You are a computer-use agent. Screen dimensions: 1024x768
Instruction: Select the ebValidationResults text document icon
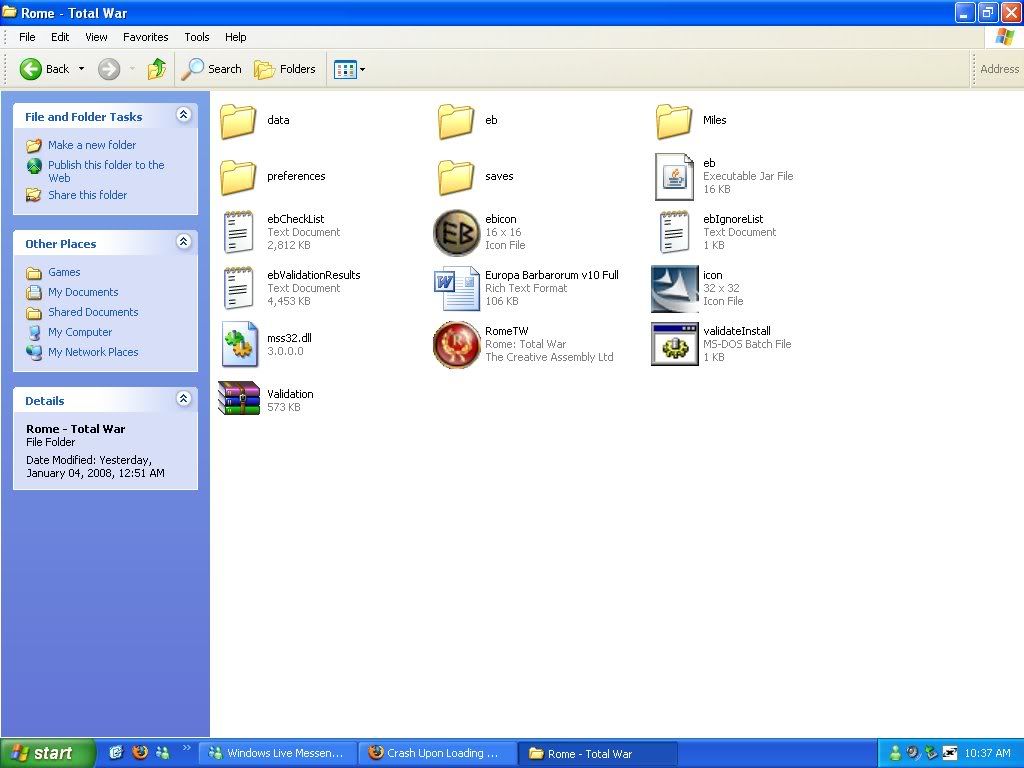238,289
